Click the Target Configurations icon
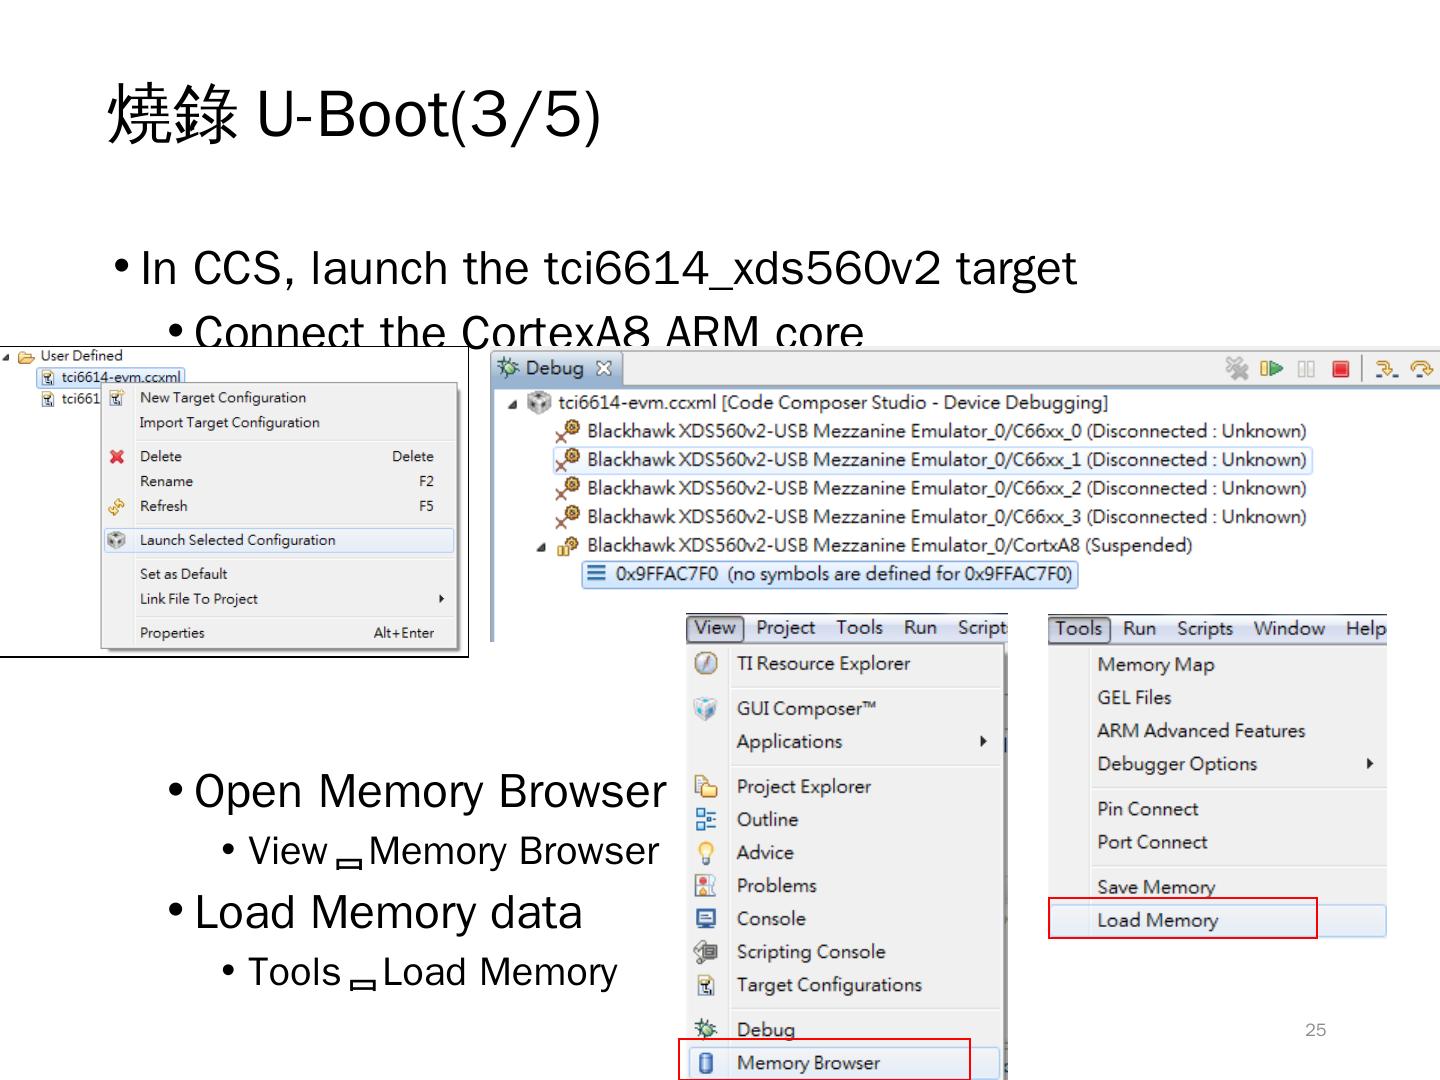This screenshot has width=1440, height=1080. [706, 985]
